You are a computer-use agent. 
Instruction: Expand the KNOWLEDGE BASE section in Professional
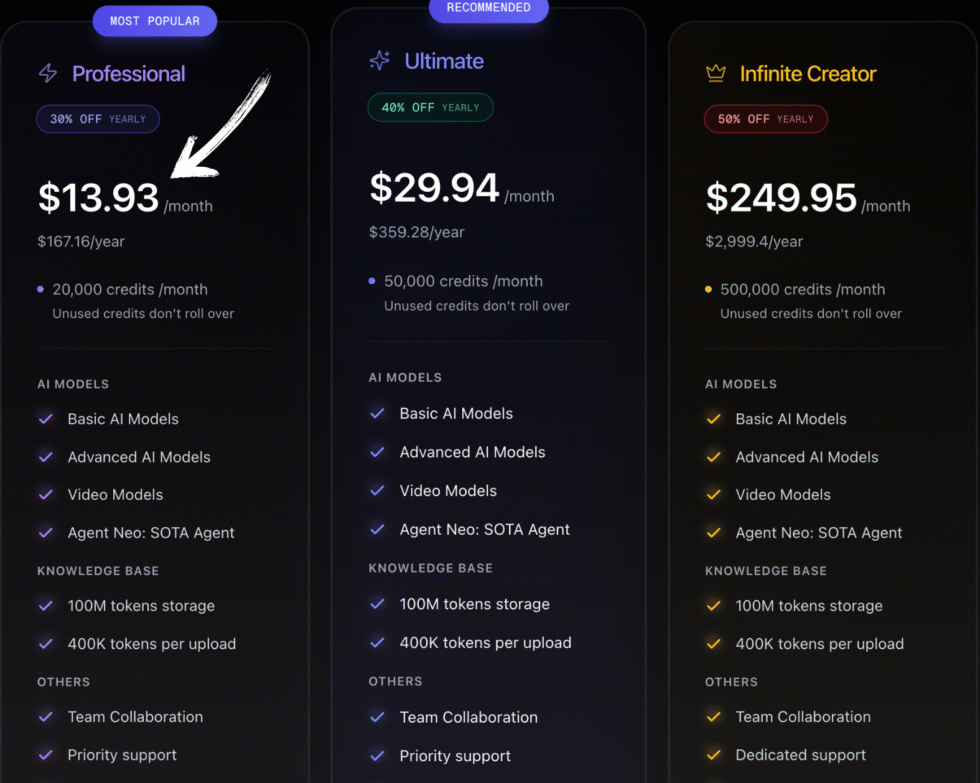click(97, 570)
